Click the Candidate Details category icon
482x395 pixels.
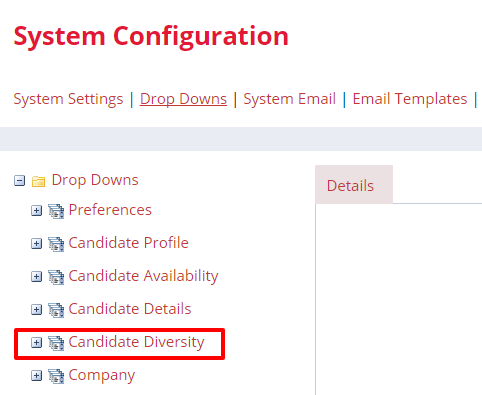coord(56,310)
